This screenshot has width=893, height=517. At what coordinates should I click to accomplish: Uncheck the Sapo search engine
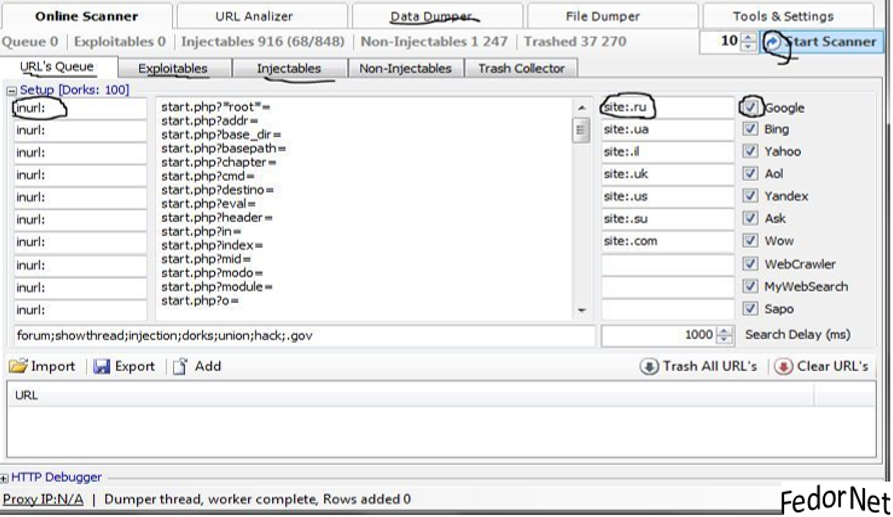tap(751, 309)
